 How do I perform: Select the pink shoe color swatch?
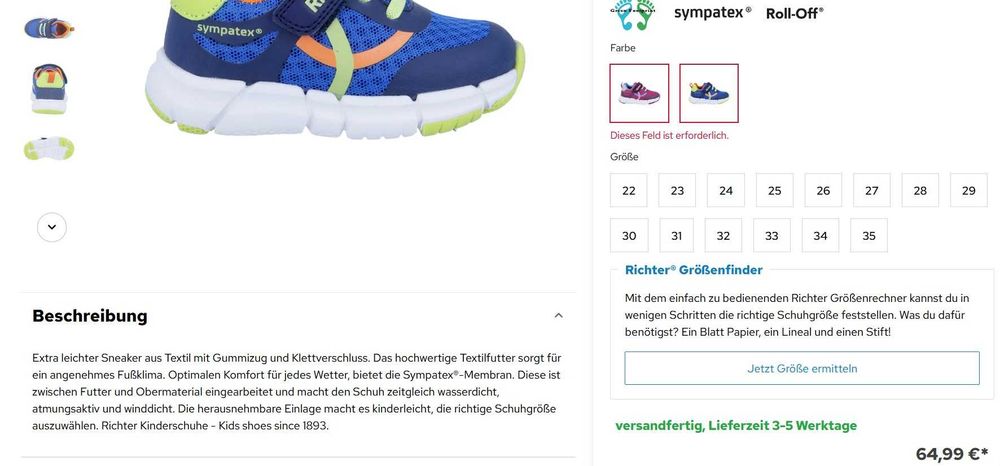[639, 93]
